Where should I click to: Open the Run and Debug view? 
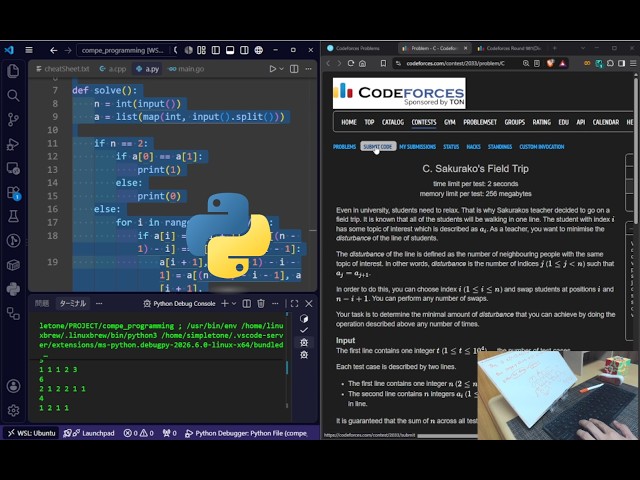13,144
